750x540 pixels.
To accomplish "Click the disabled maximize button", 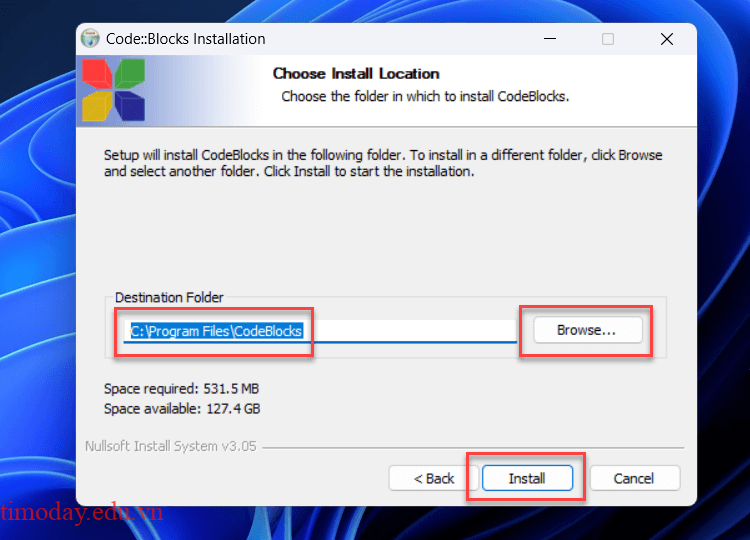I will 608,39.
